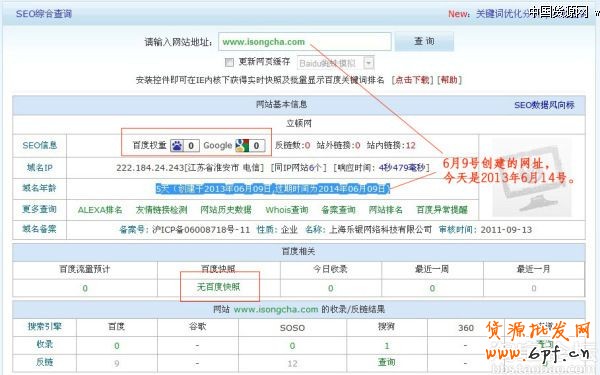The width and height of the screenshot is (600, 375).
Task: Open the 帮助 help link
Action: (449, 80)
